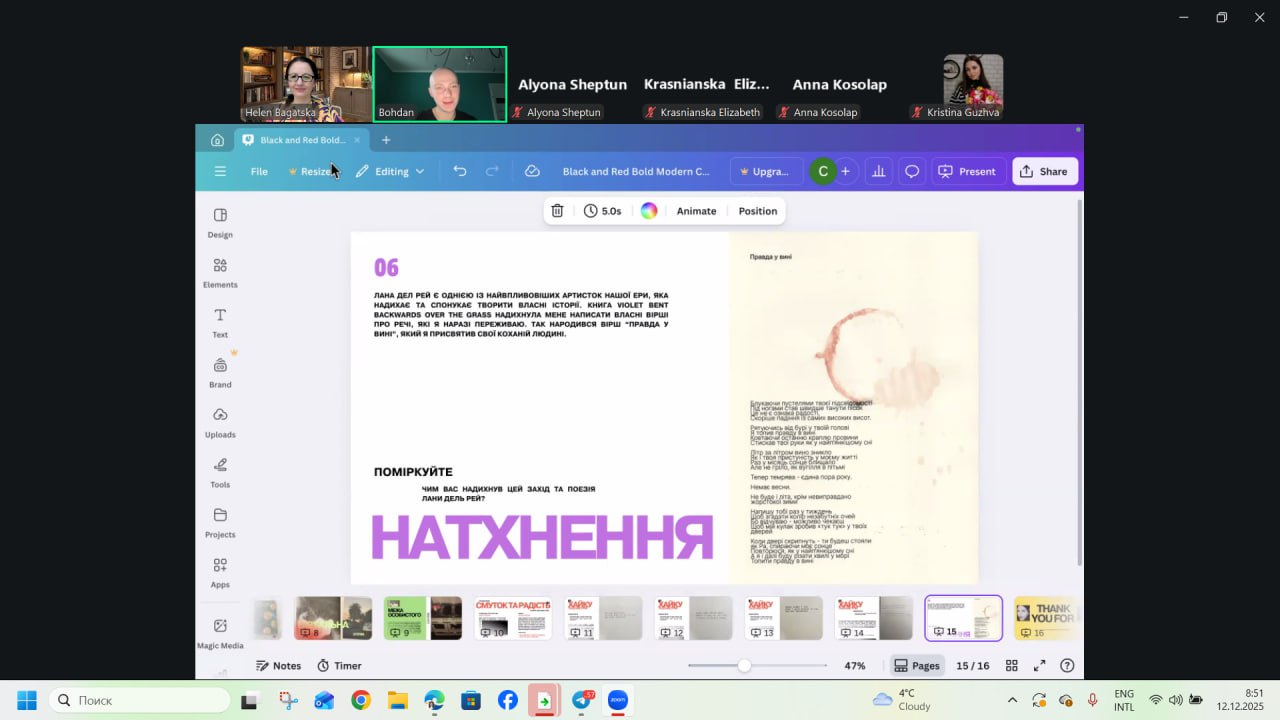Show hidden system tray icons
Screen dimensions: 1280x720
[x=1012, y=700]
